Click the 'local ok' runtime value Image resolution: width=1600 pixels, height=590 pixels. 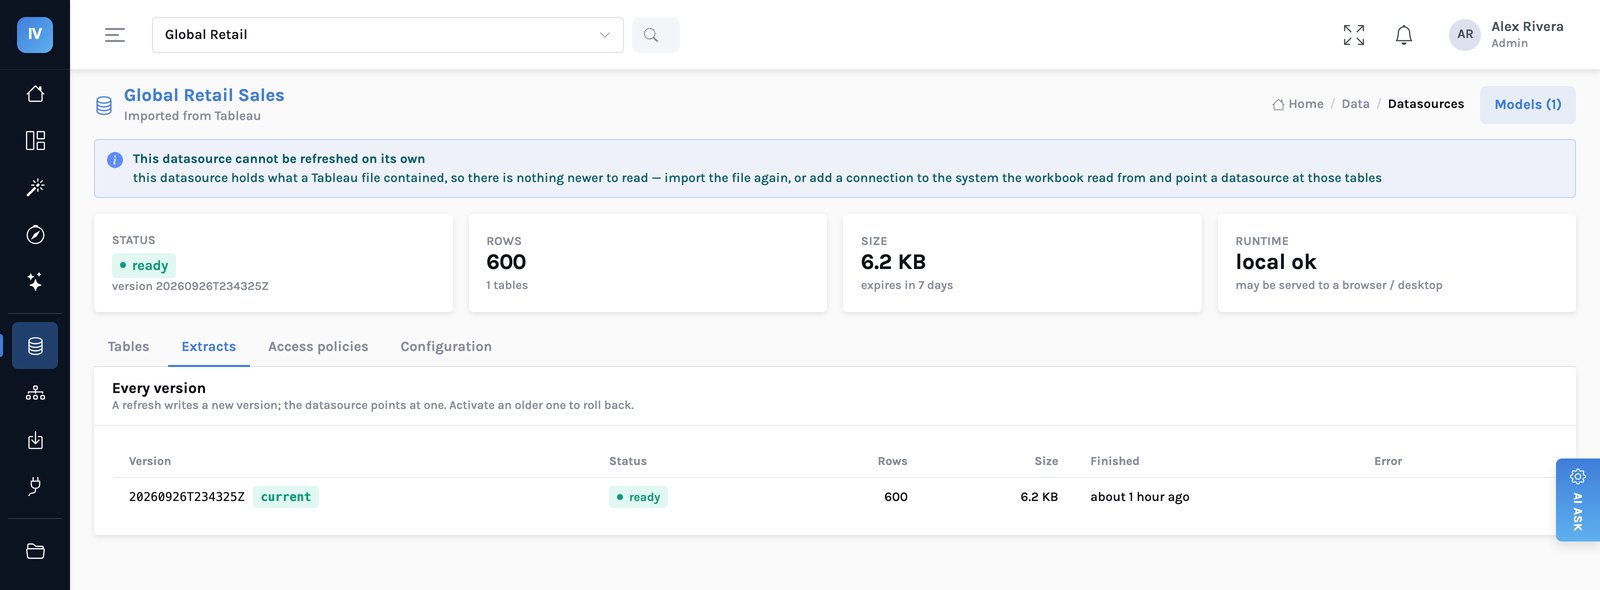1276,262
